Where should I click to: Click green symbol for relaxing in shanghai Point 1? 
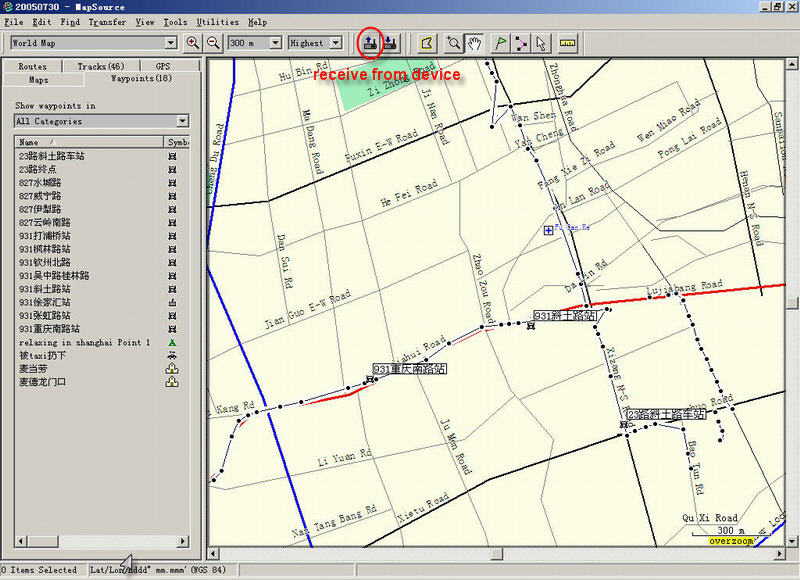point(172,342)
